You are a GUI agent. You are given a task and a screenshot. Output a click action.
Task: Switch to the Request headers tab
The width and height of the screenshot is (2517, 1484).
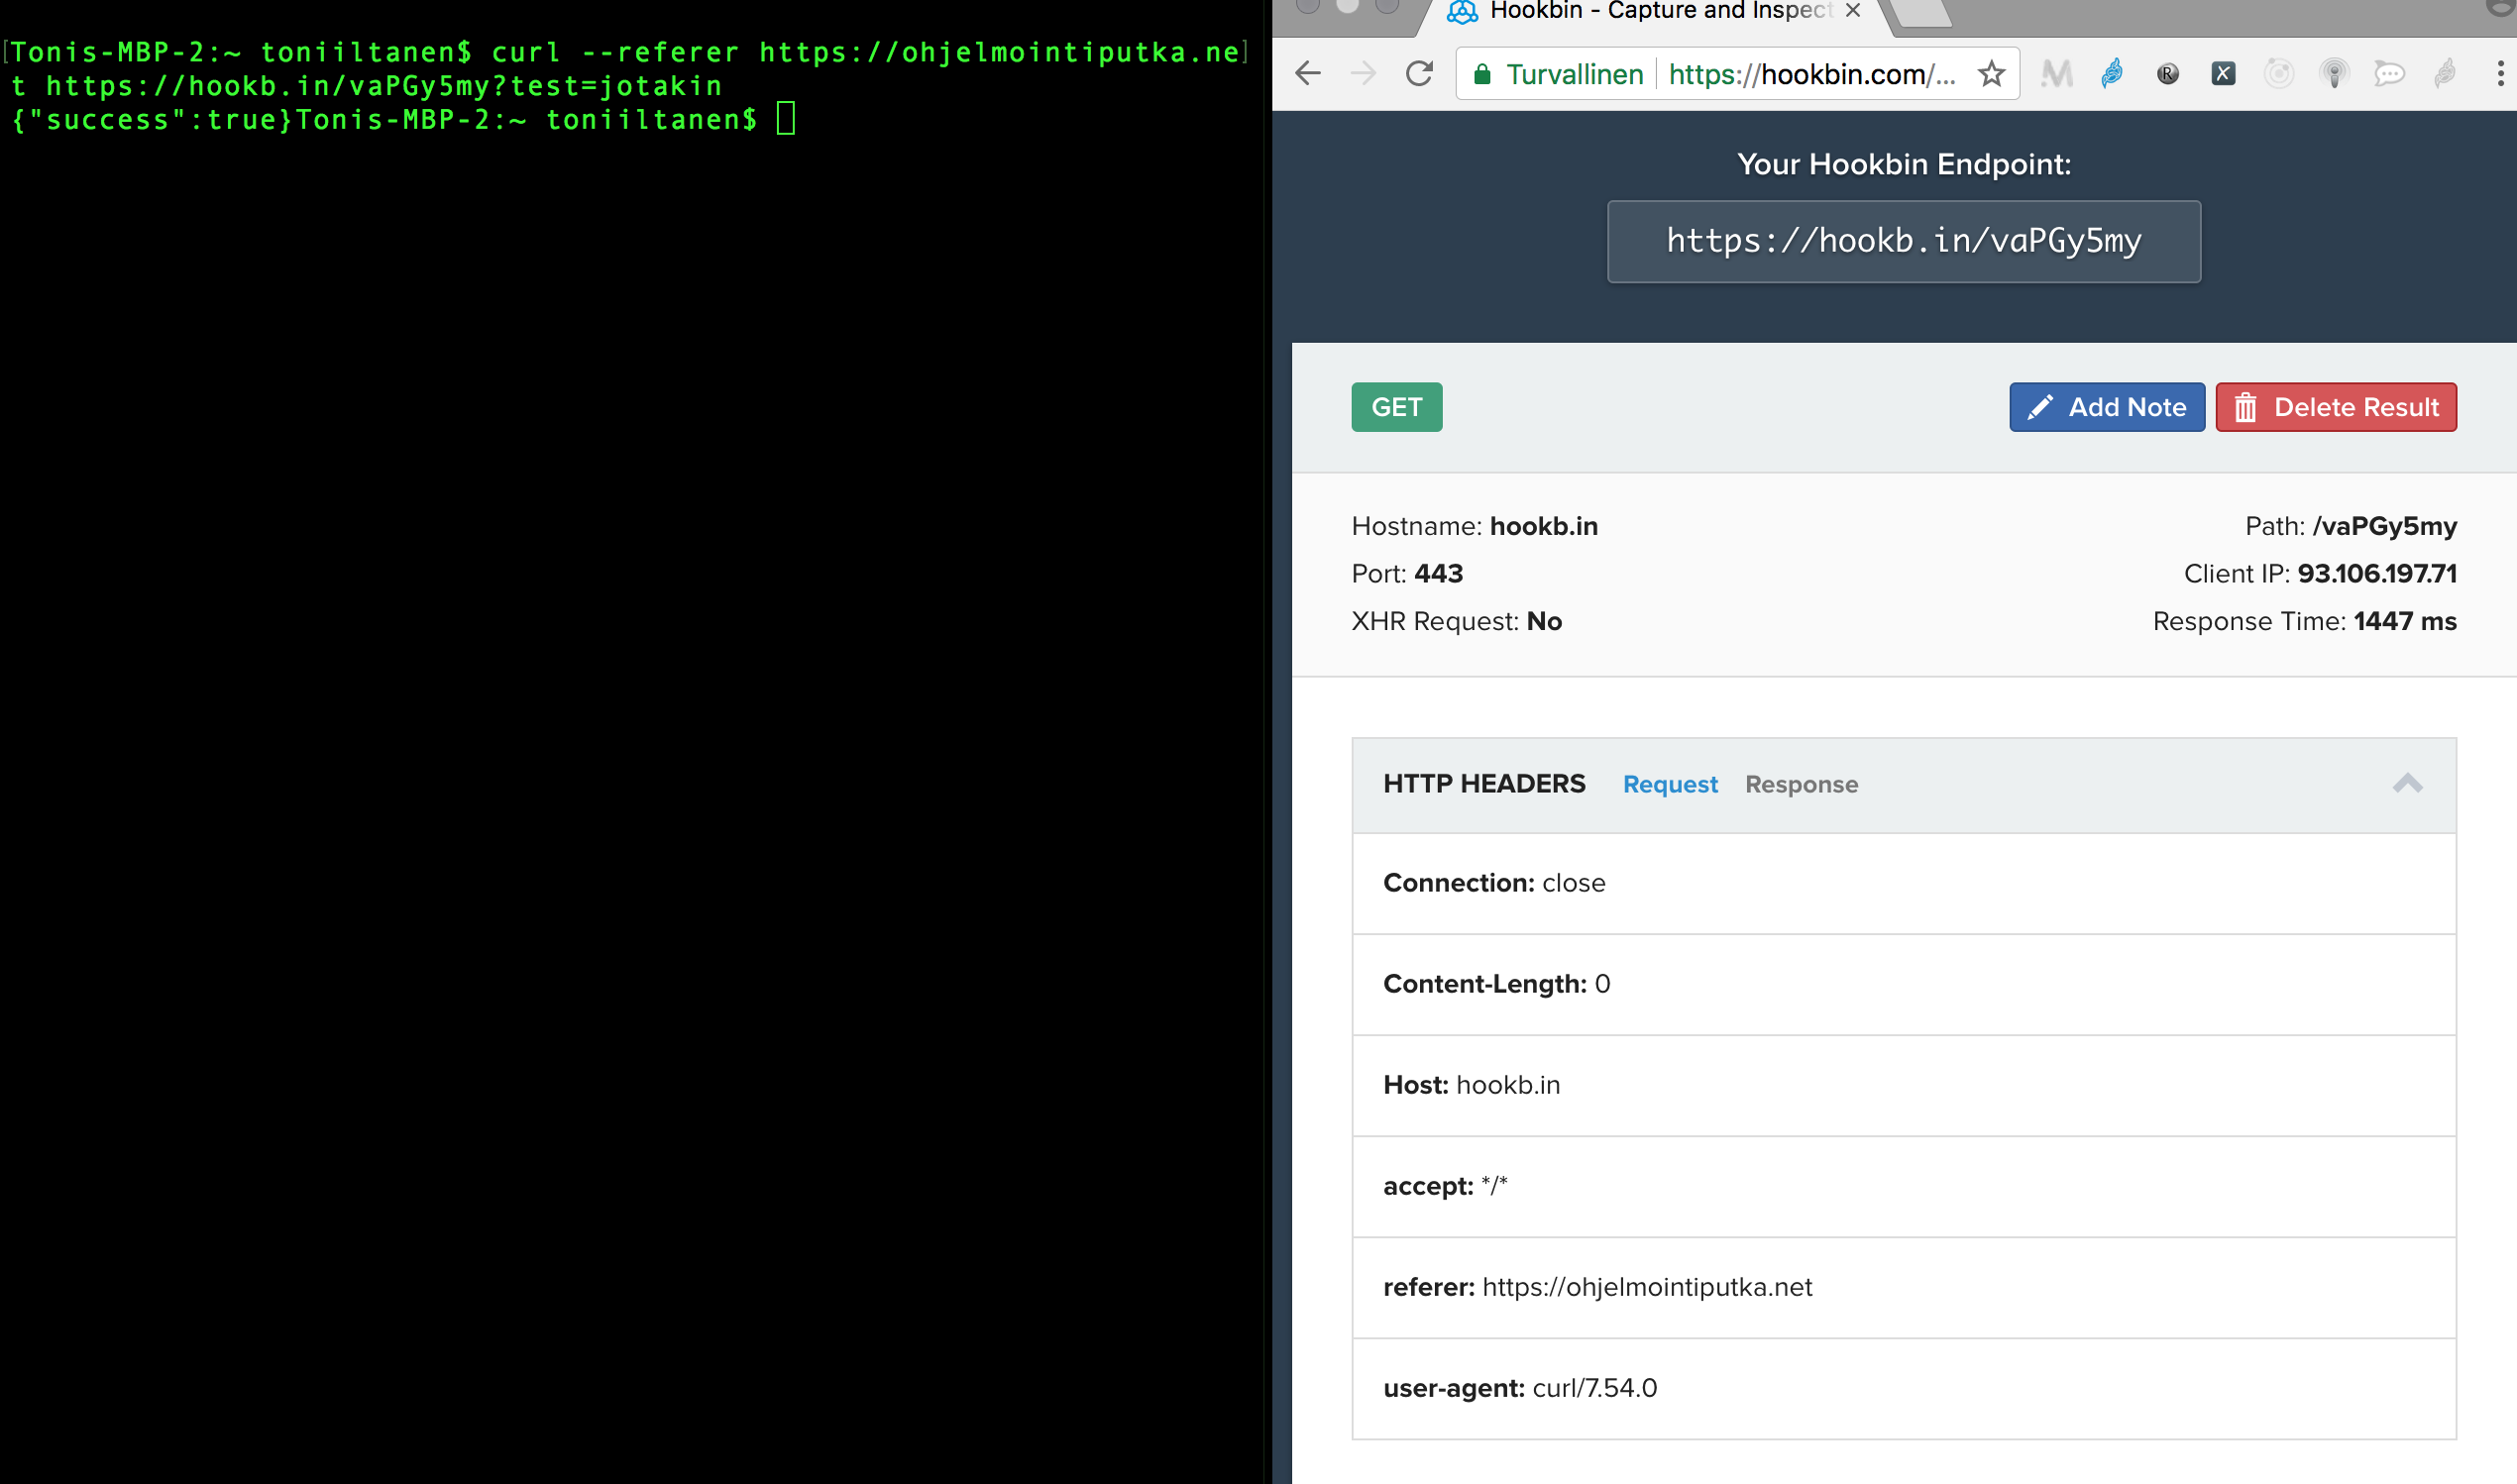pos(1669,784)
